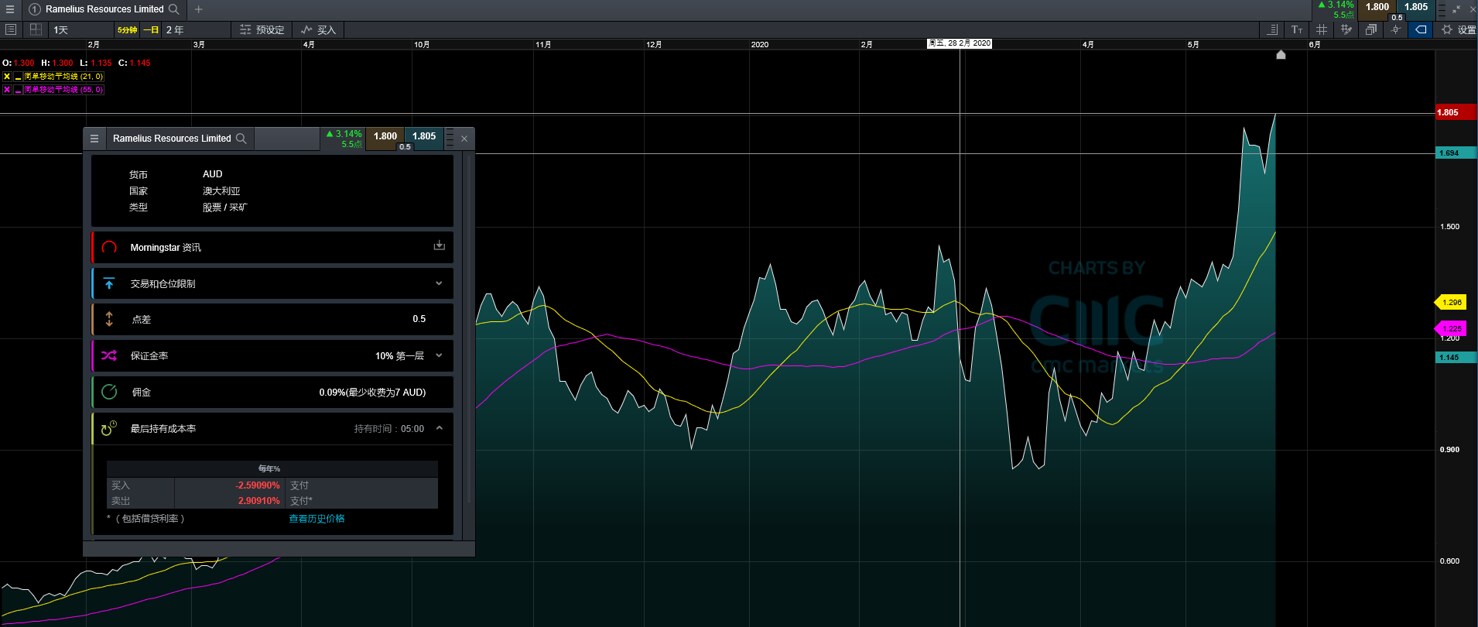Select the 5分钟 interval shortcut
Image resolution: width=1478 pixels, height=627 pixels.
click(127, 30)
